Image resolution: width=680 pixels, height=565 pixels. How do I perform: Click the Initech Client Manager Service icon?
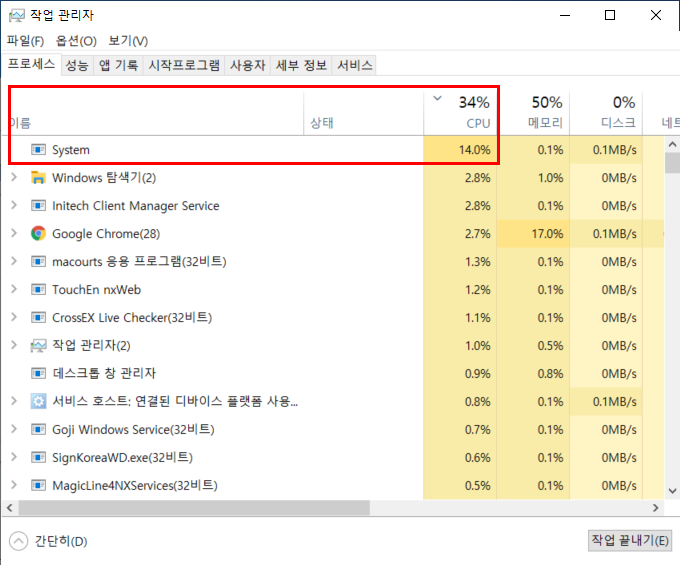pyautogui.click(x=38, y=206)
